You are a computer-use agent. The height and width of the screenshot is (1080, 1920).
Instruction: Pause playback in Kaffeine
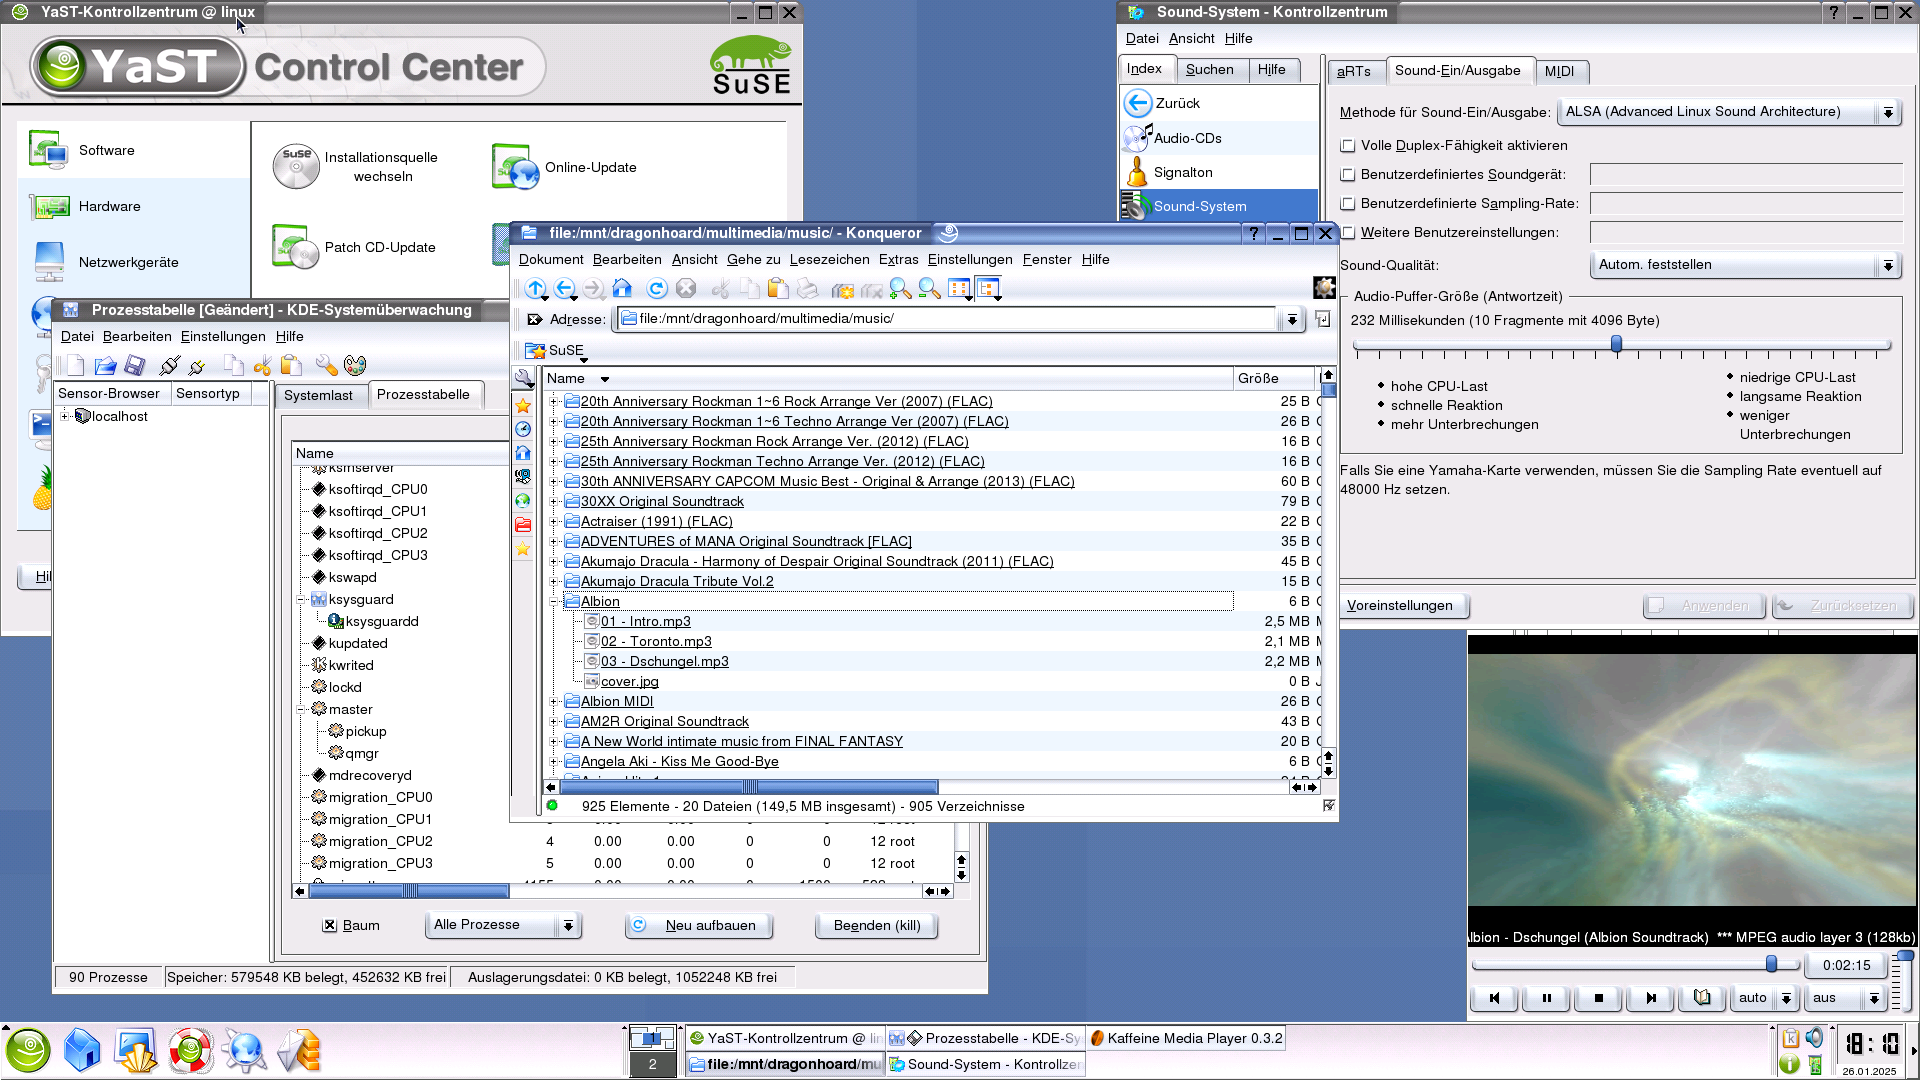[x=1547, y=998]
